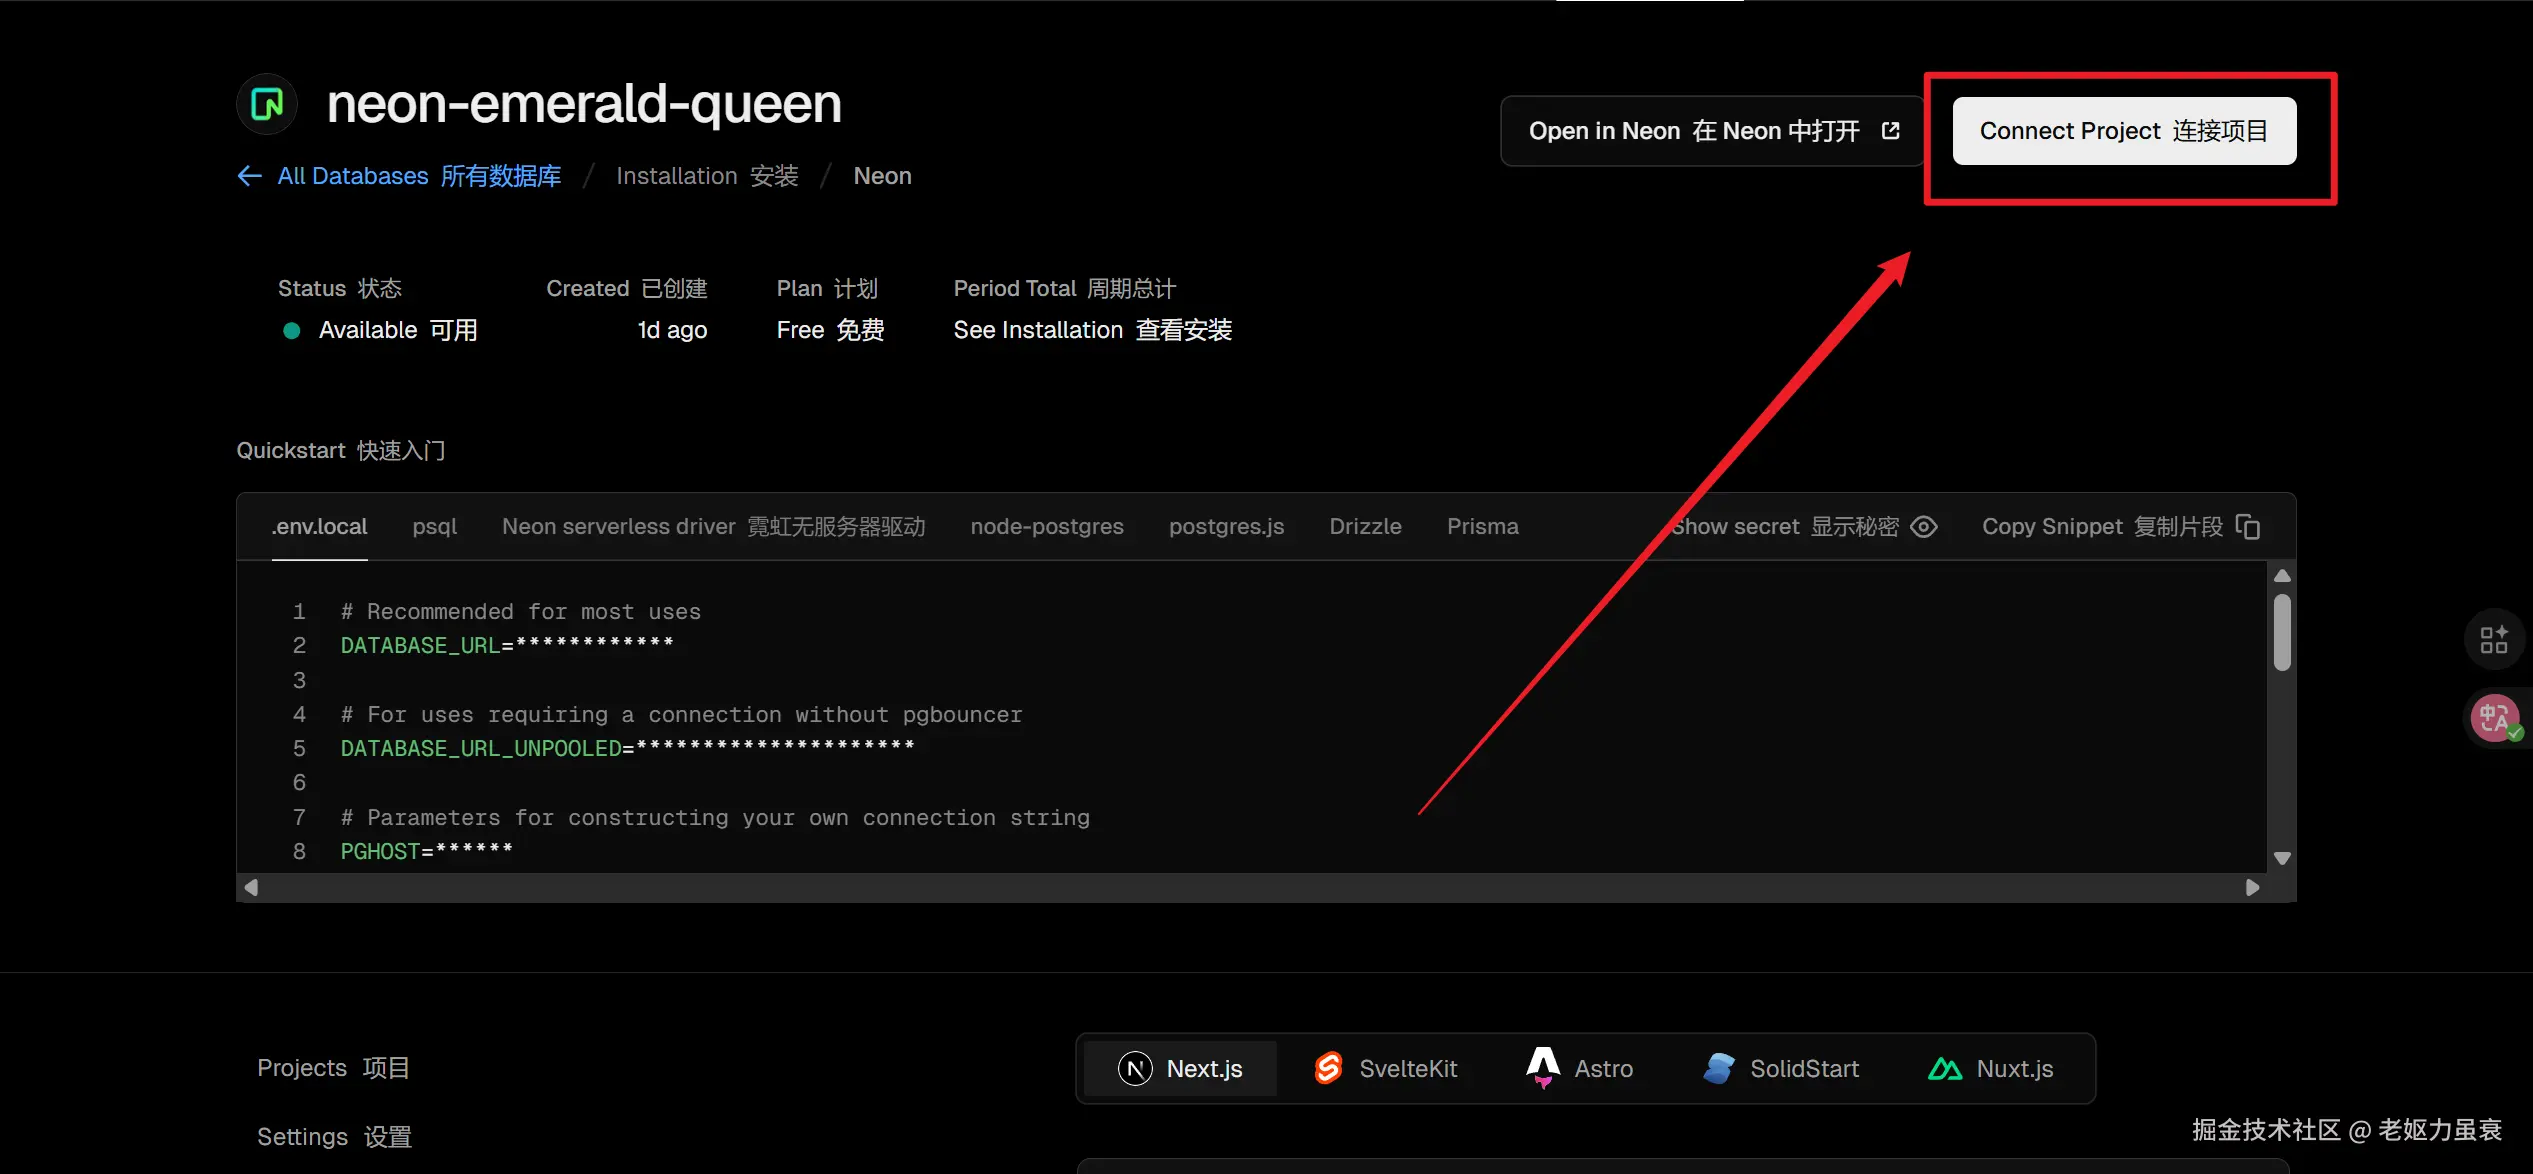This screenshot has height=1174, width=2533.
Task: Click the Neon breadcrumb item
Action: click(x=882, y=176)
